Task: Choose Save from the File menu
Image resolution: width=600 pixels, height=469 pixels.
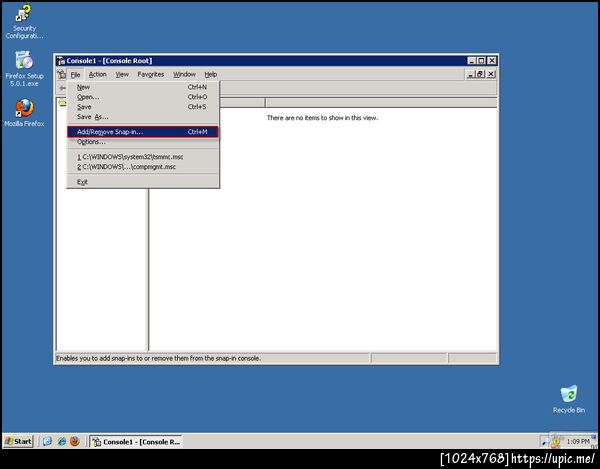Action: tap(143, 107)
